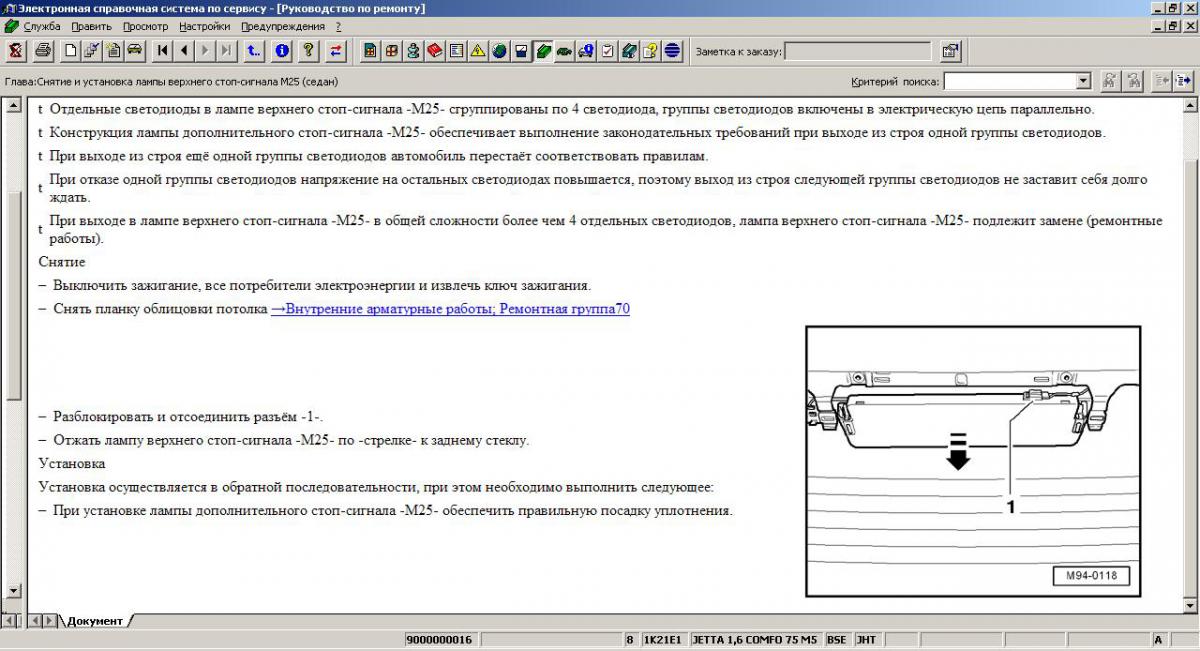Click the button beside order note field

point(950,50)
